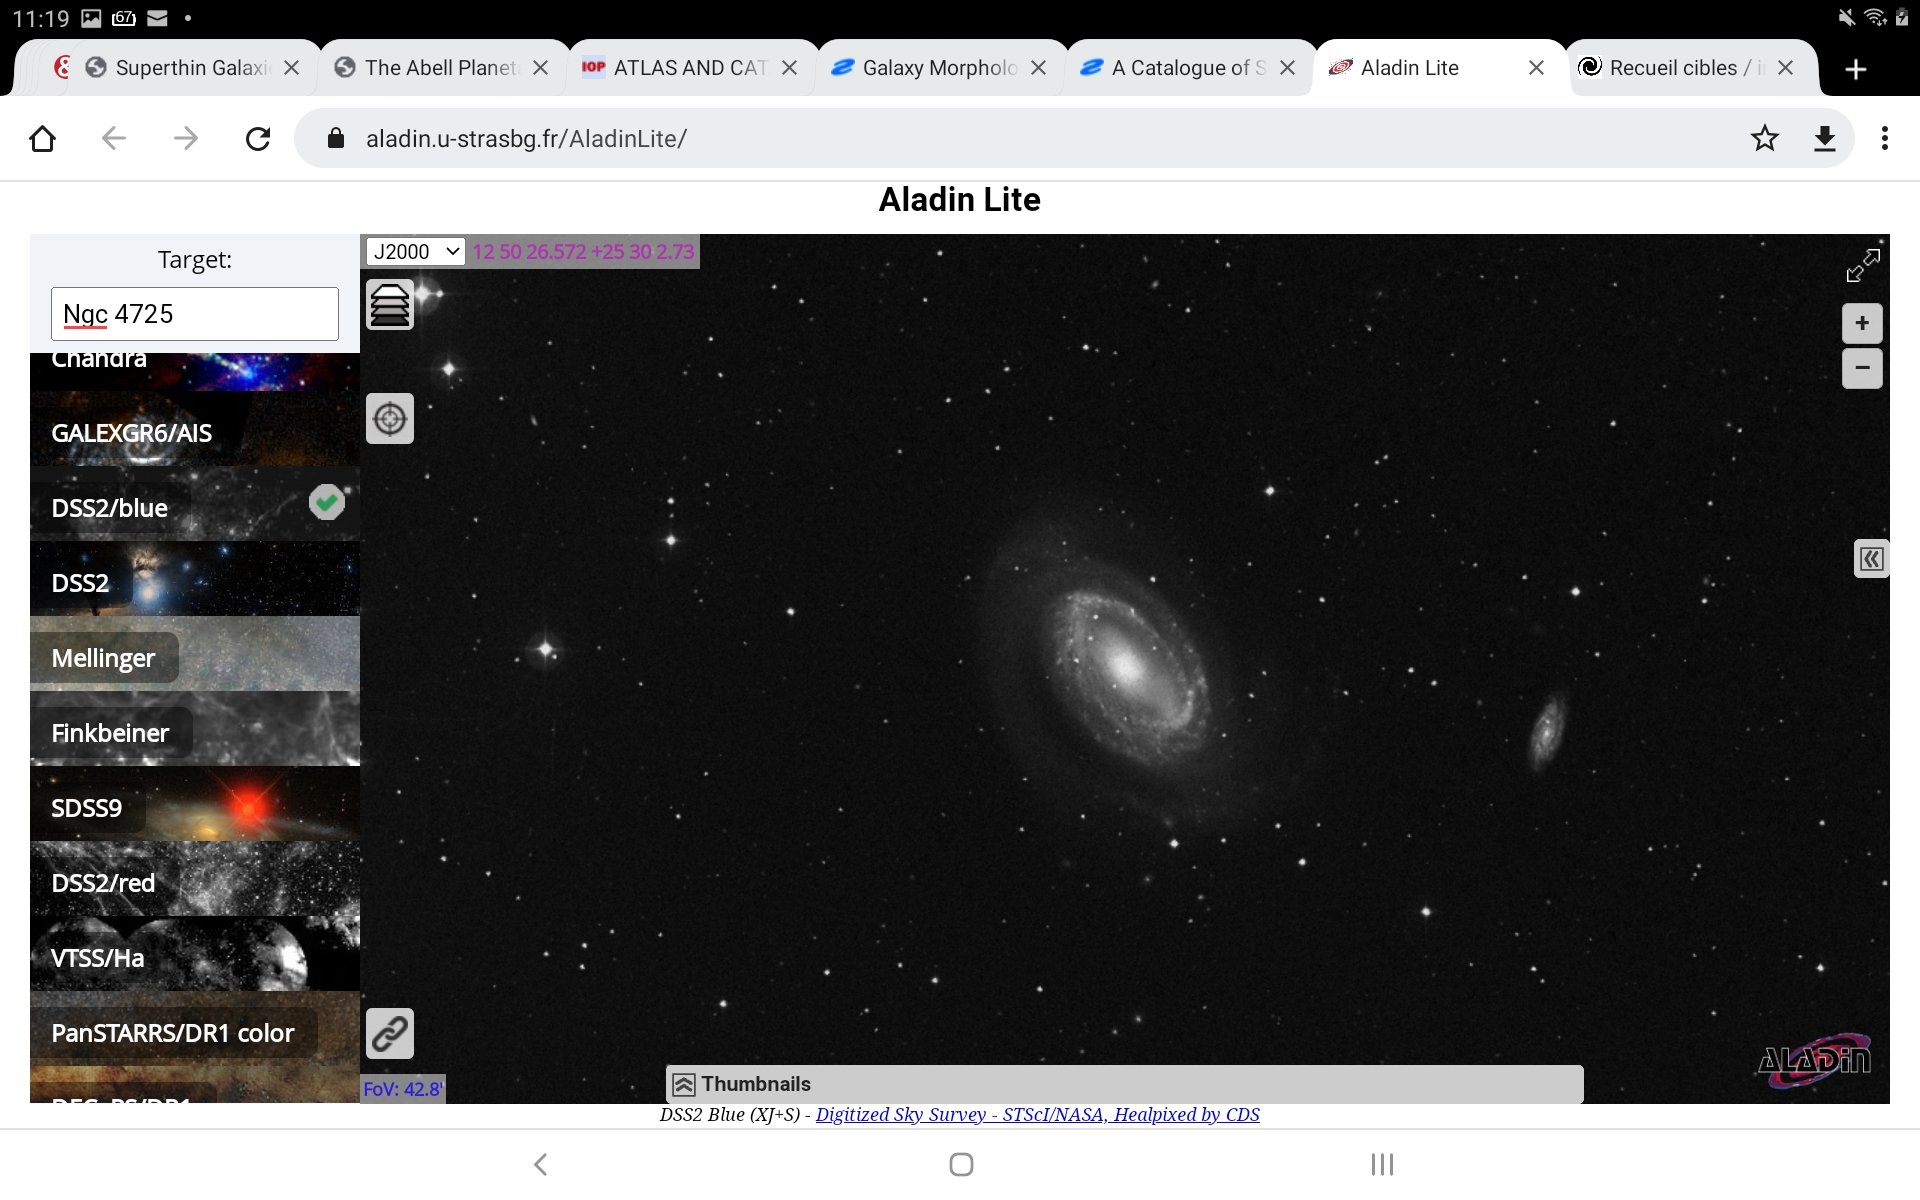Screen dimensions: 1920x1200
Task: Select the Finkbeiner survey
Action: (x=195, y=729)
